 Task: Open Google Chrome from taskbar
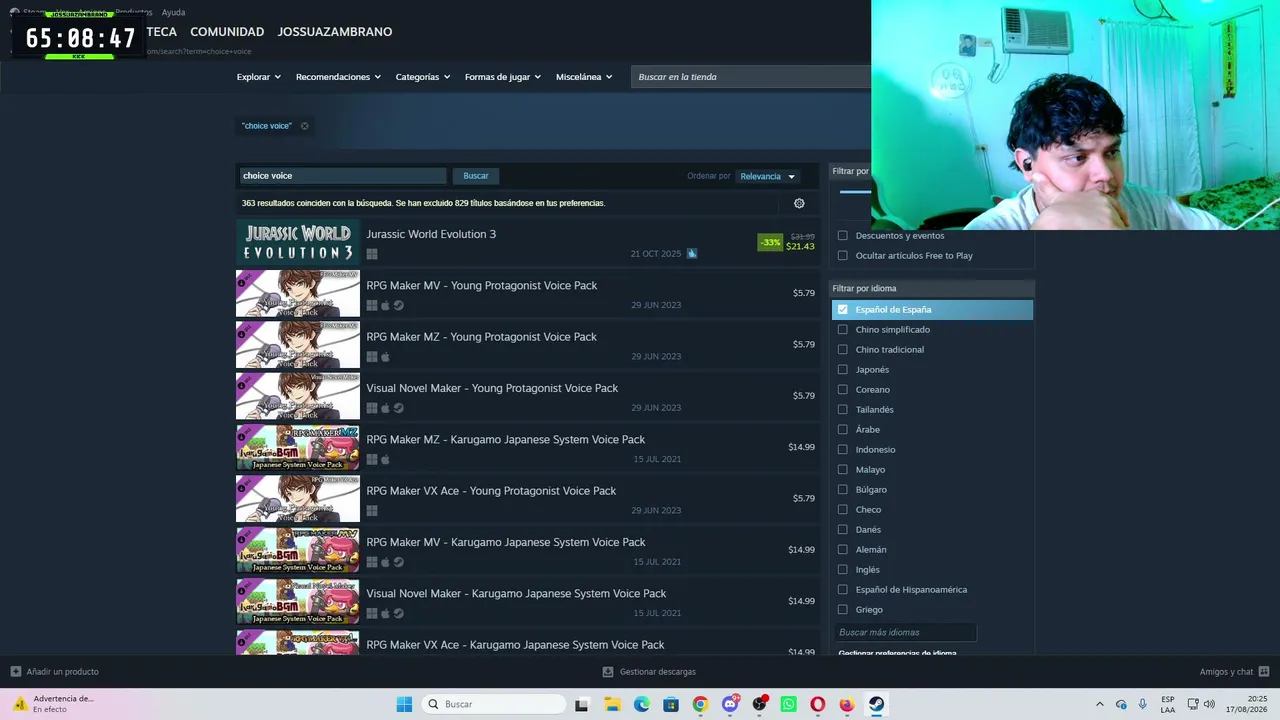[x=700, y=704]
